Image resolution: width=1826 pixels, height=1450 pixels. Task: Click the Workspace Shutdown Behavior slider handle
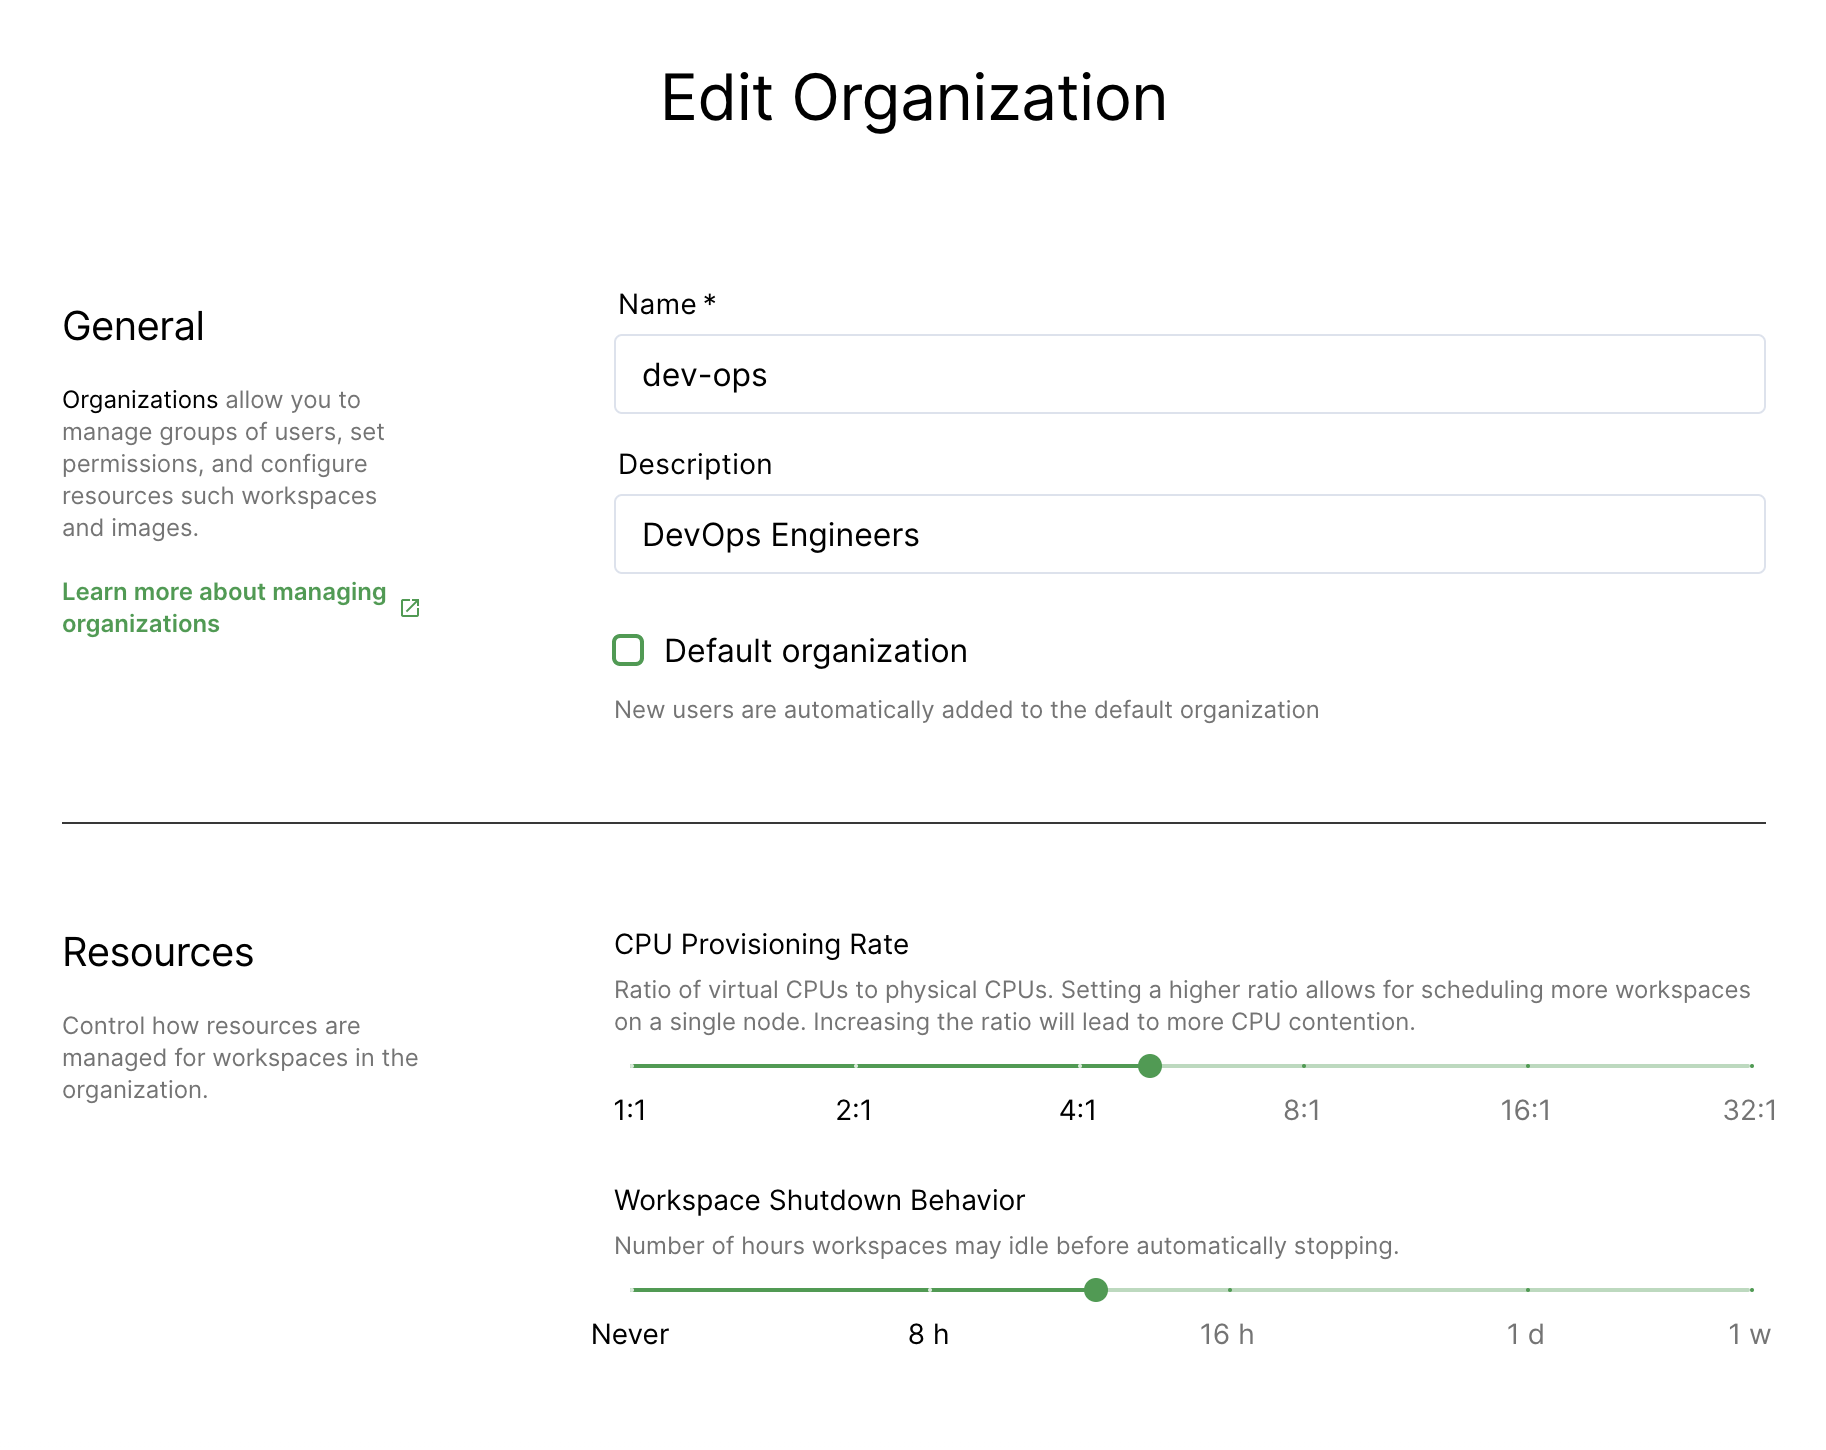pos(1096,1290)
